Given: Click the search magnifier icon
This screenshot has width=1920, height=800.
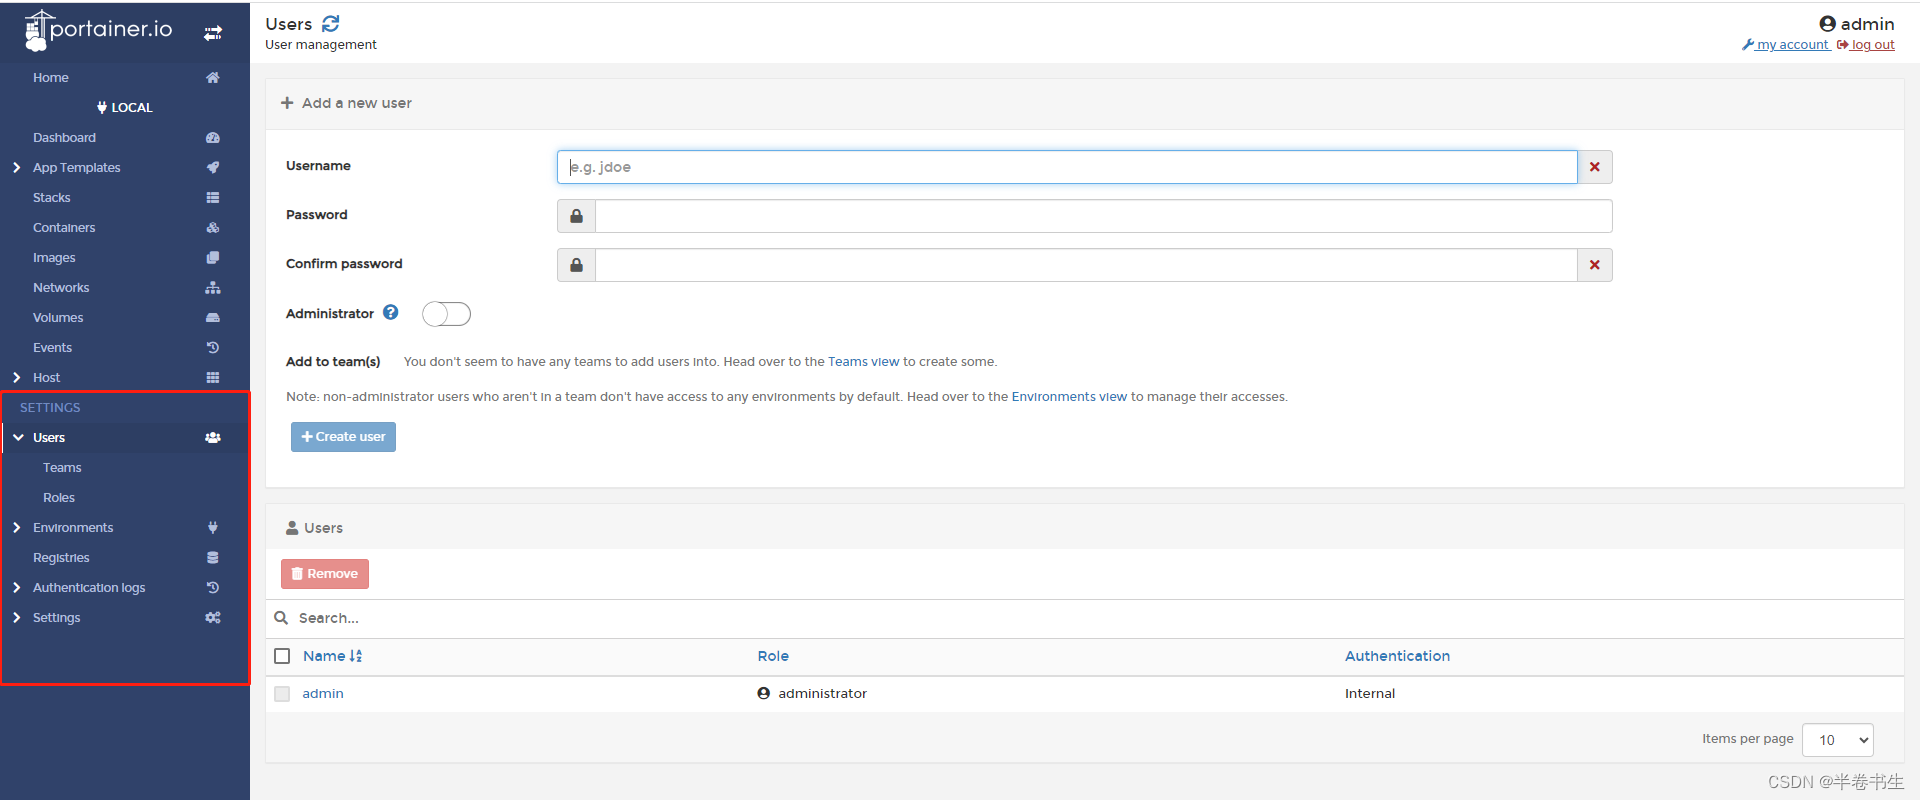Looking at the screenshot, I should coord(282,618).
